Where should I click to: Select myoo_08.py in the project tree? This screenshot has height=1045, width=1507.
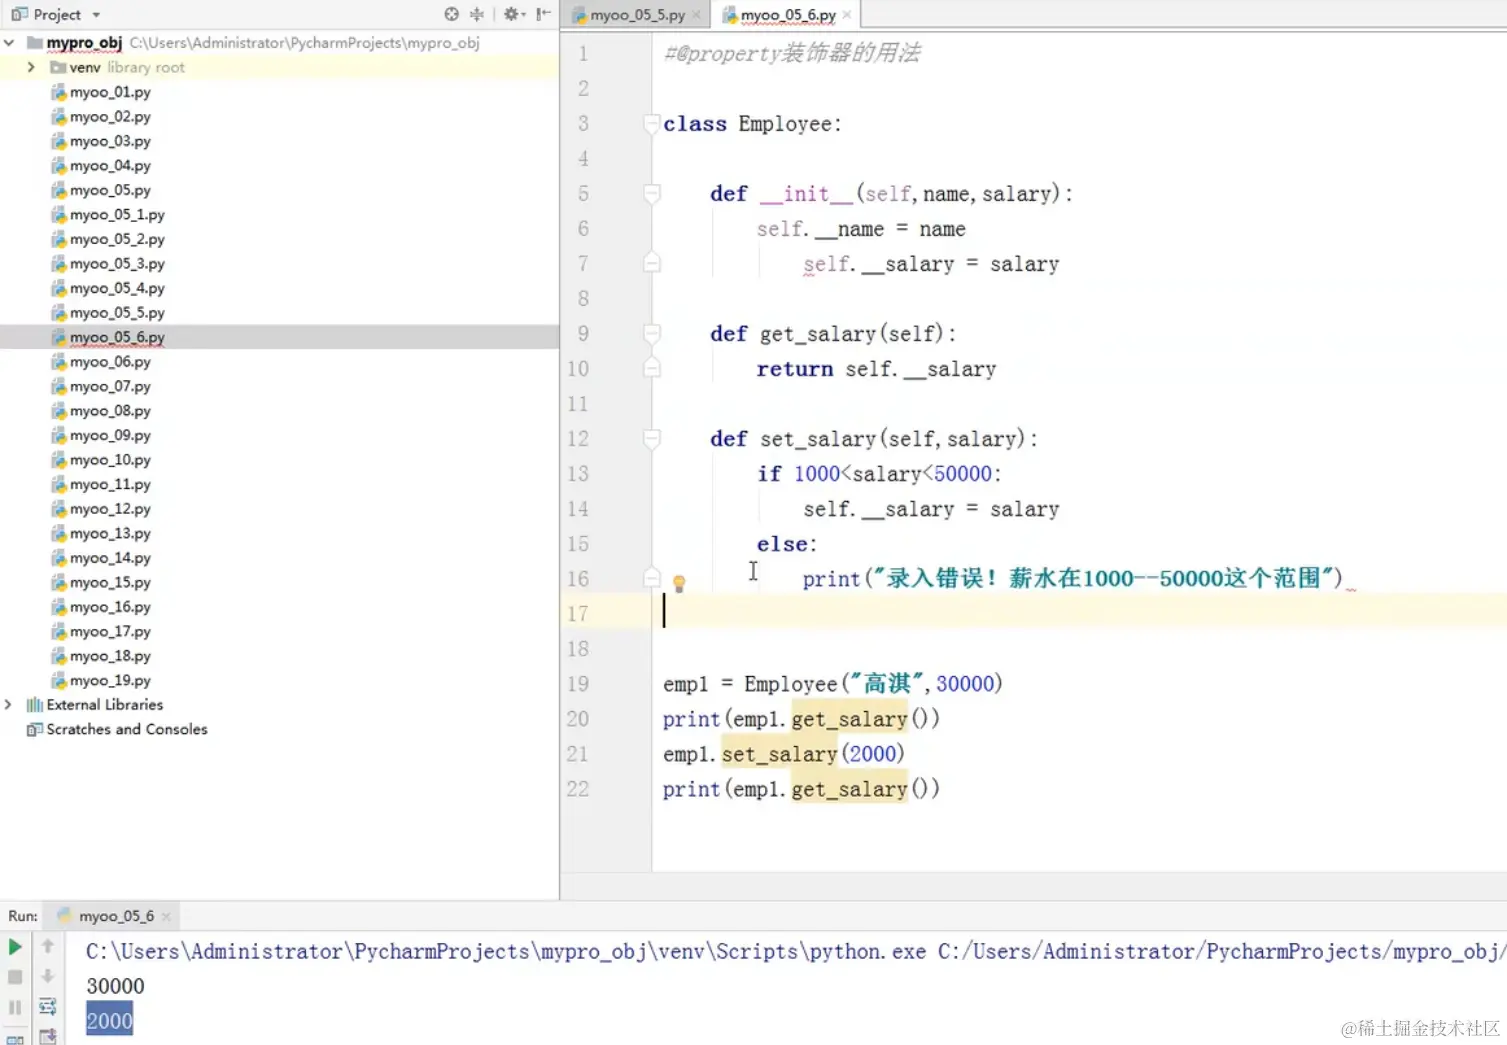(110, 411)
